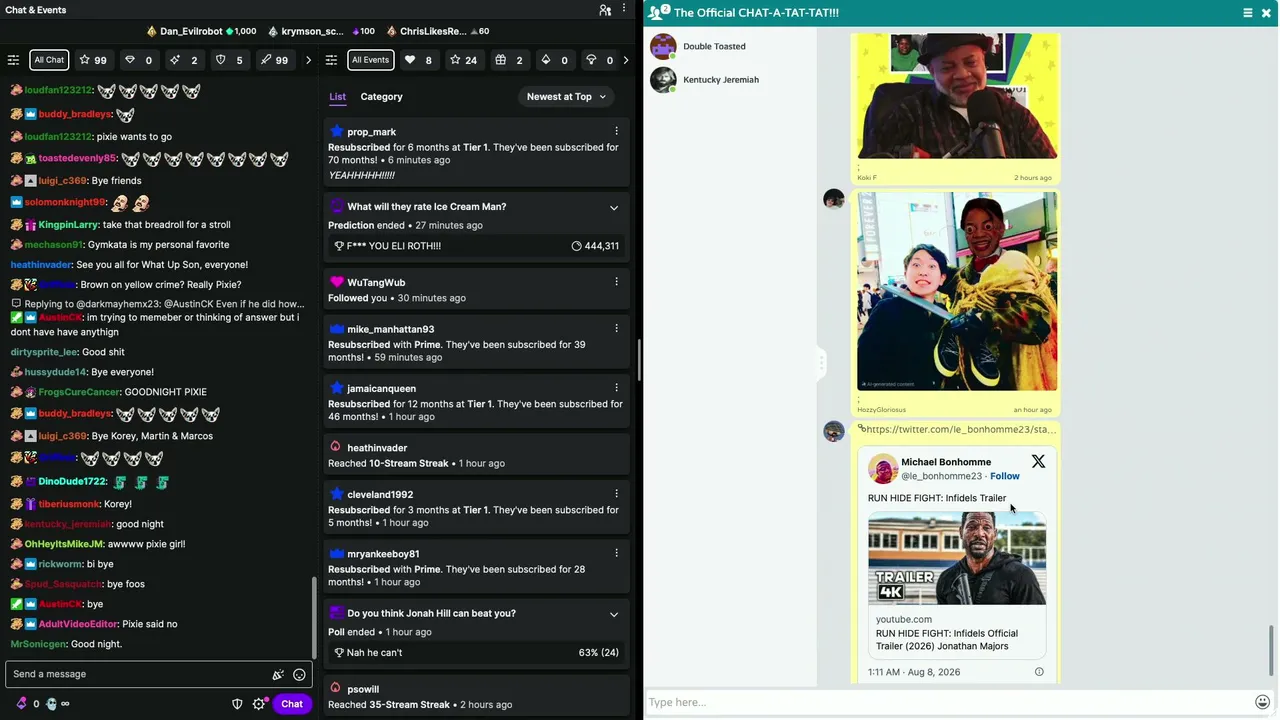1280x720 pixels.
Task: Open options menu for cleveland1992 resub event
Action: (x=616, y=494)
